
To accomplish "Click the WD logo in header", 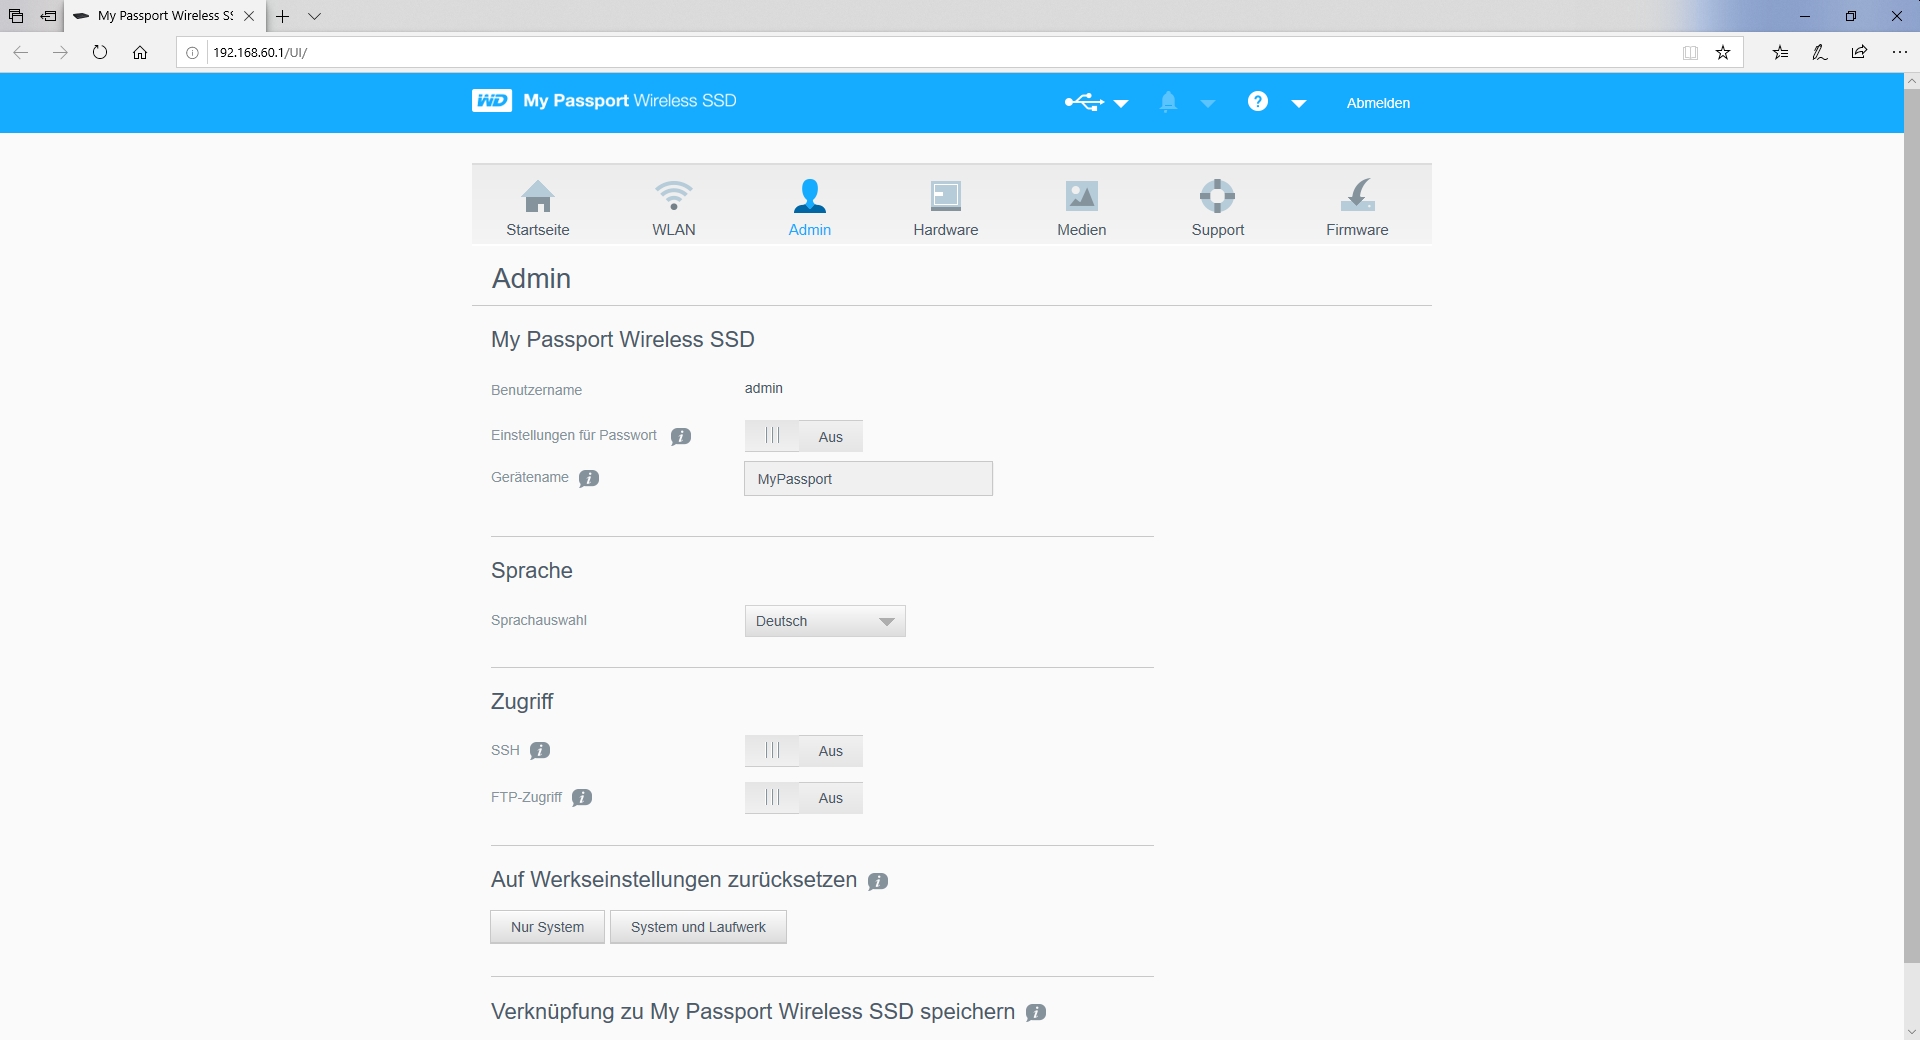I will coord(492,101).
